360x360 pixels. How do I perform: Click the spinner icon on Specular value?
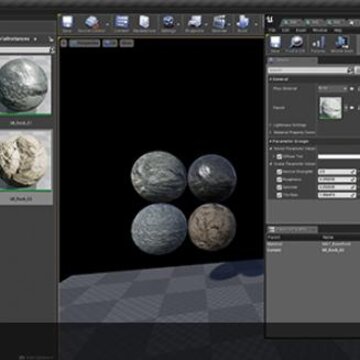tap(353, 187)
